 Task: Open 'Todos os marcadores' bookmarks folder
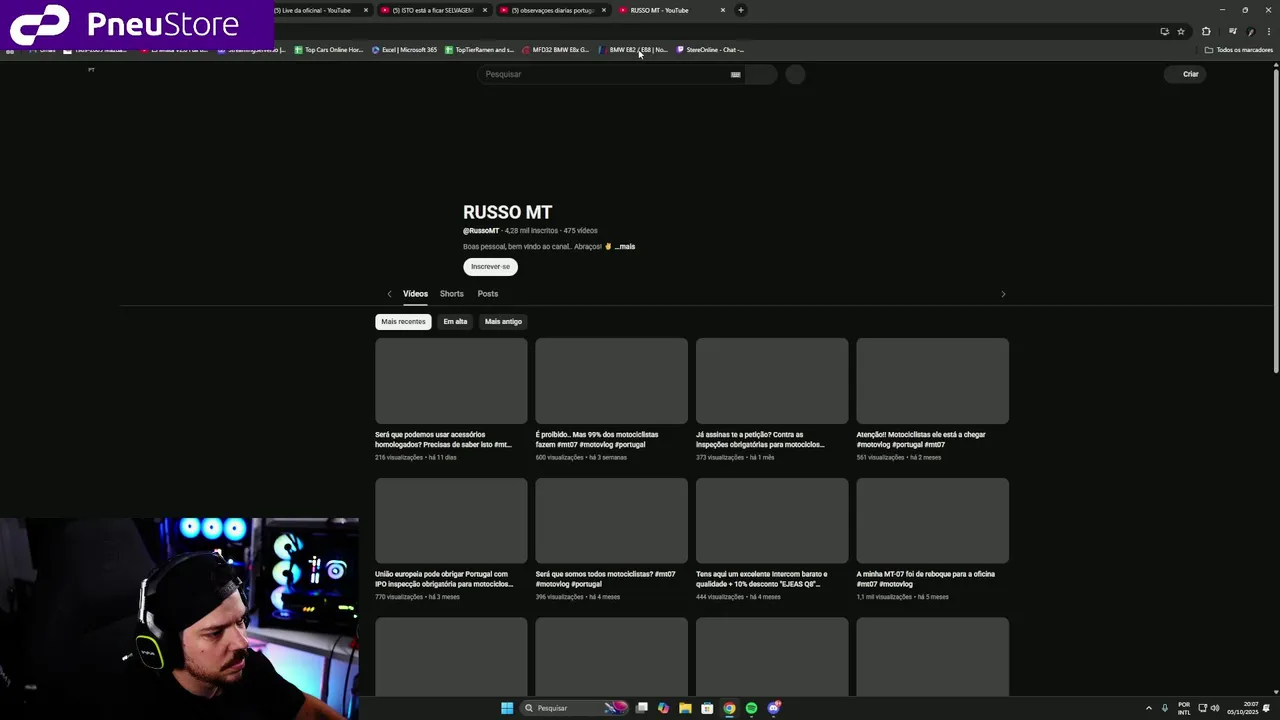[x=1238, y=50]
